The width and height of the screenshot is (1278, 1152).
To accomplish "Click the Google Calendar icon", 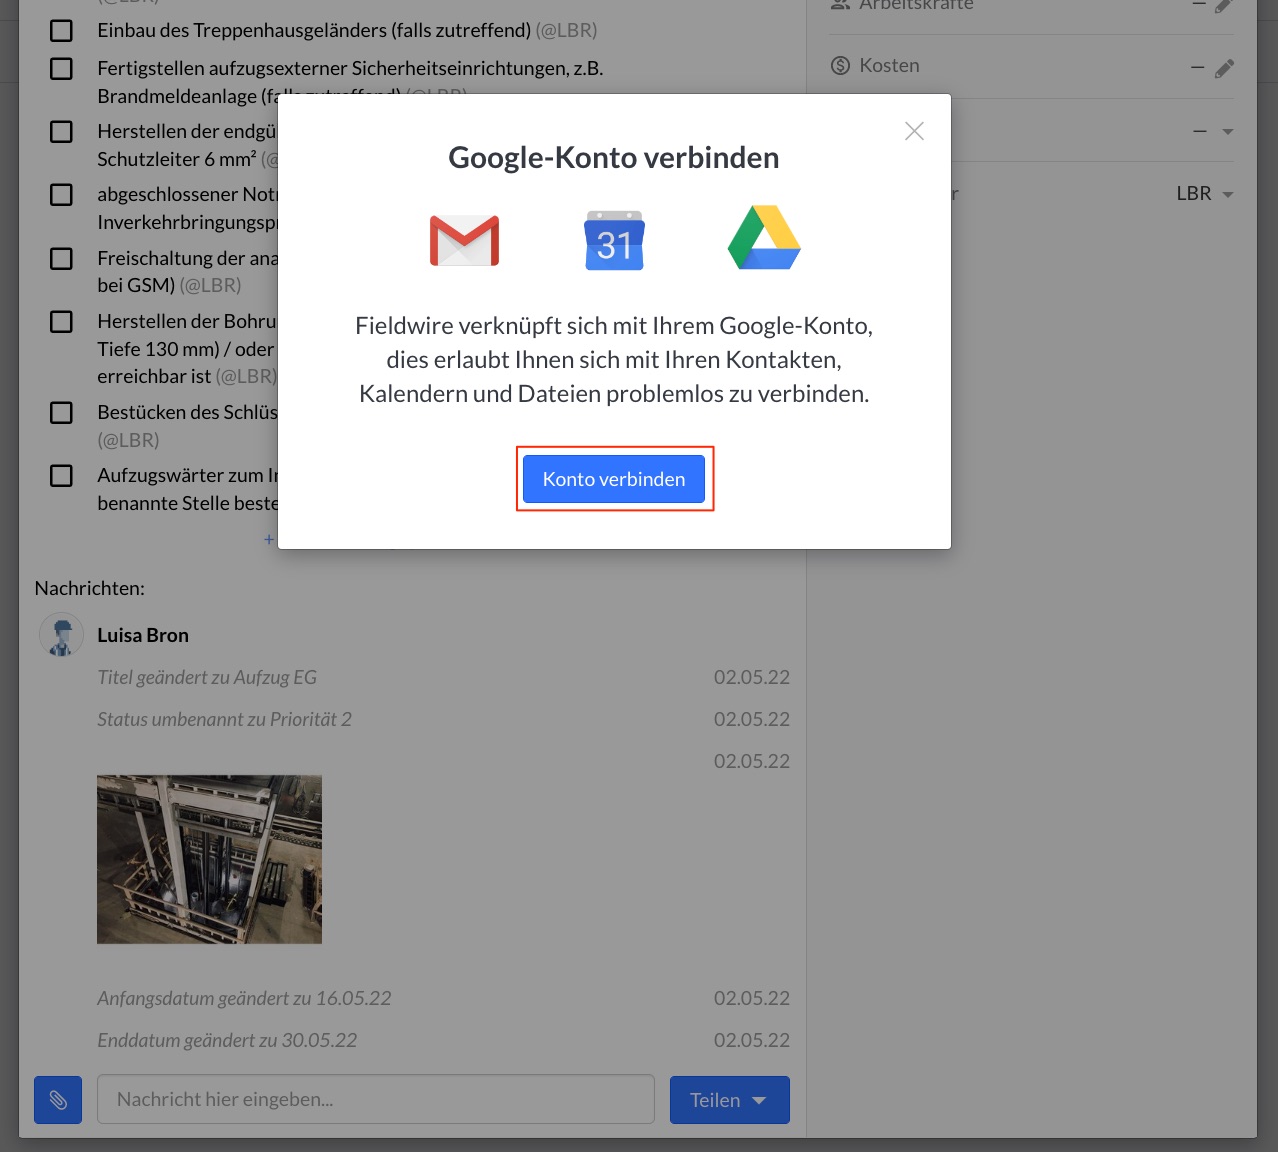I will [614, 240].
